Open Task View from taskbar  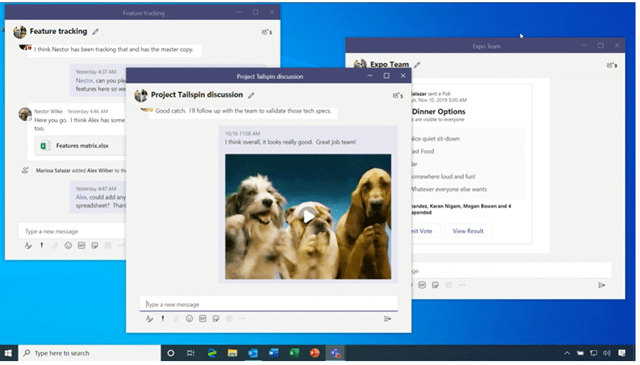(191, 353)
